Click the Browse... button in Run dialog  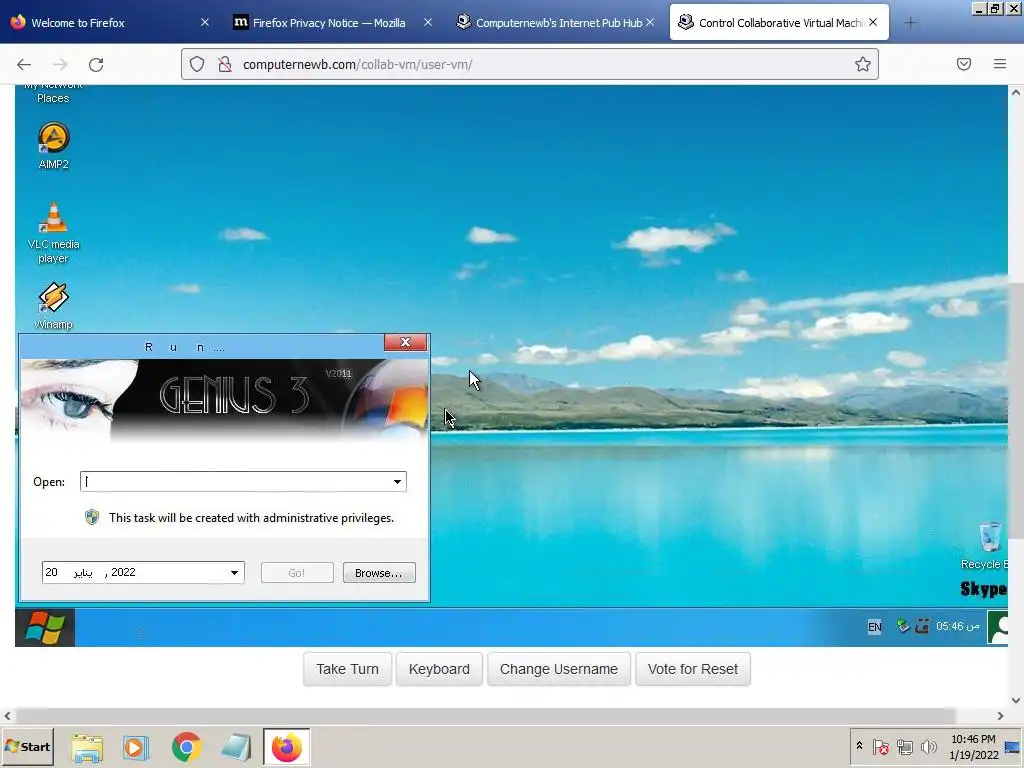(379, 573)
